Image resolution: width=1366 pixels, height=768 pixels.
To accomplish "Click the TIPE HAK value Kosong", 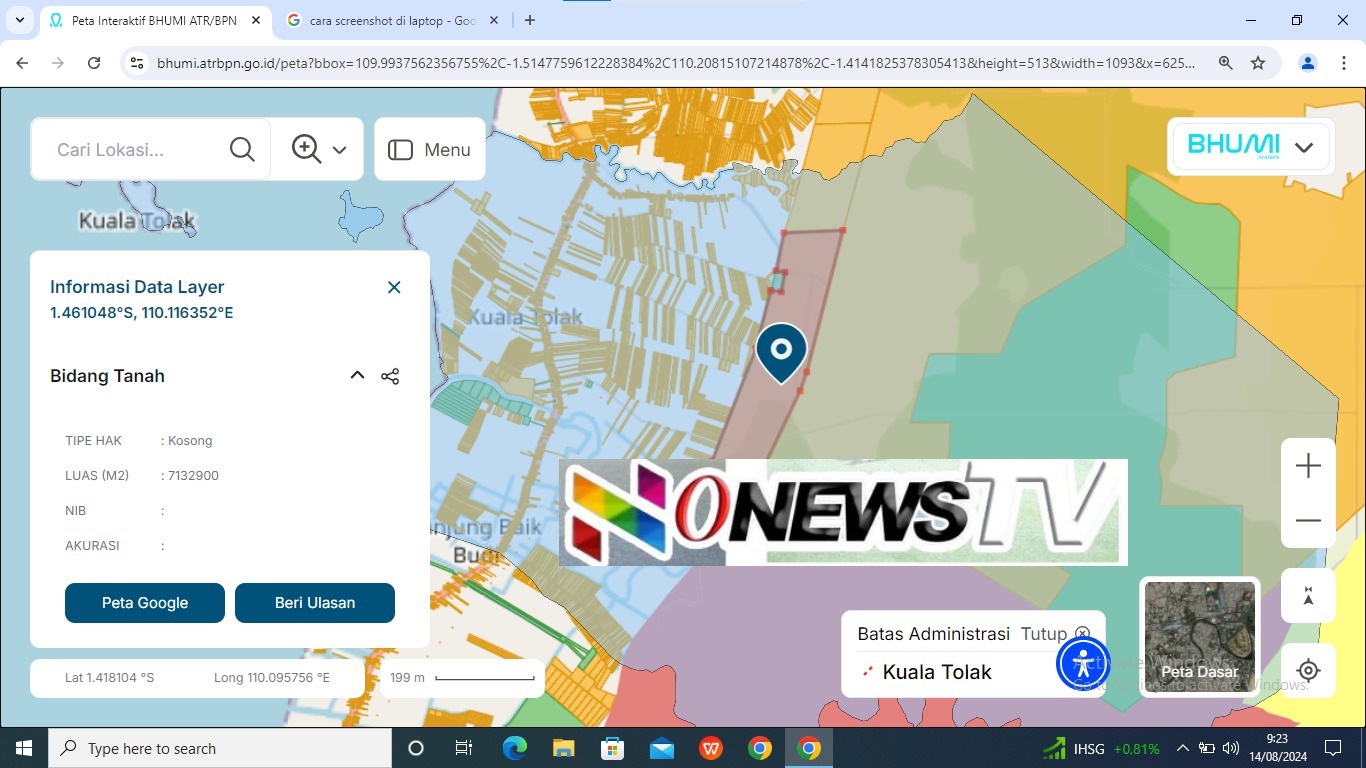I will [x=190, y=441].
